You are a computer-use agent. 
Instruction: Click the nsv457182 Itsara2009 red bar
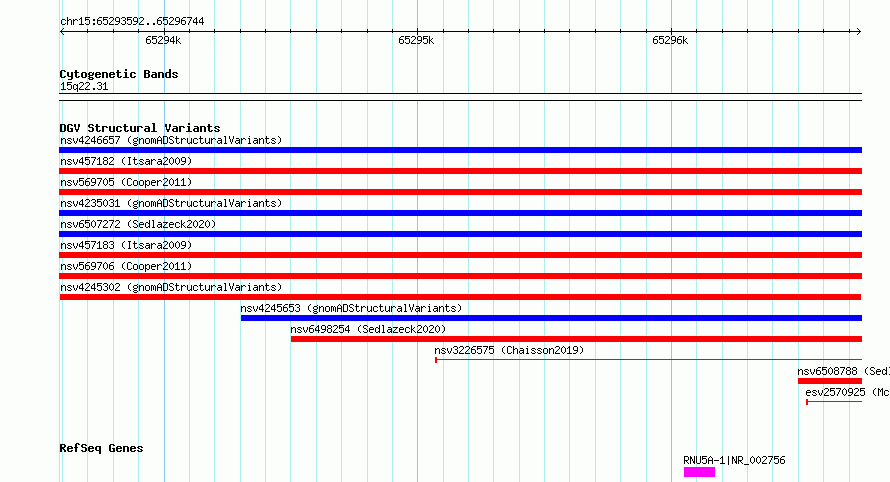click(460, 171)
